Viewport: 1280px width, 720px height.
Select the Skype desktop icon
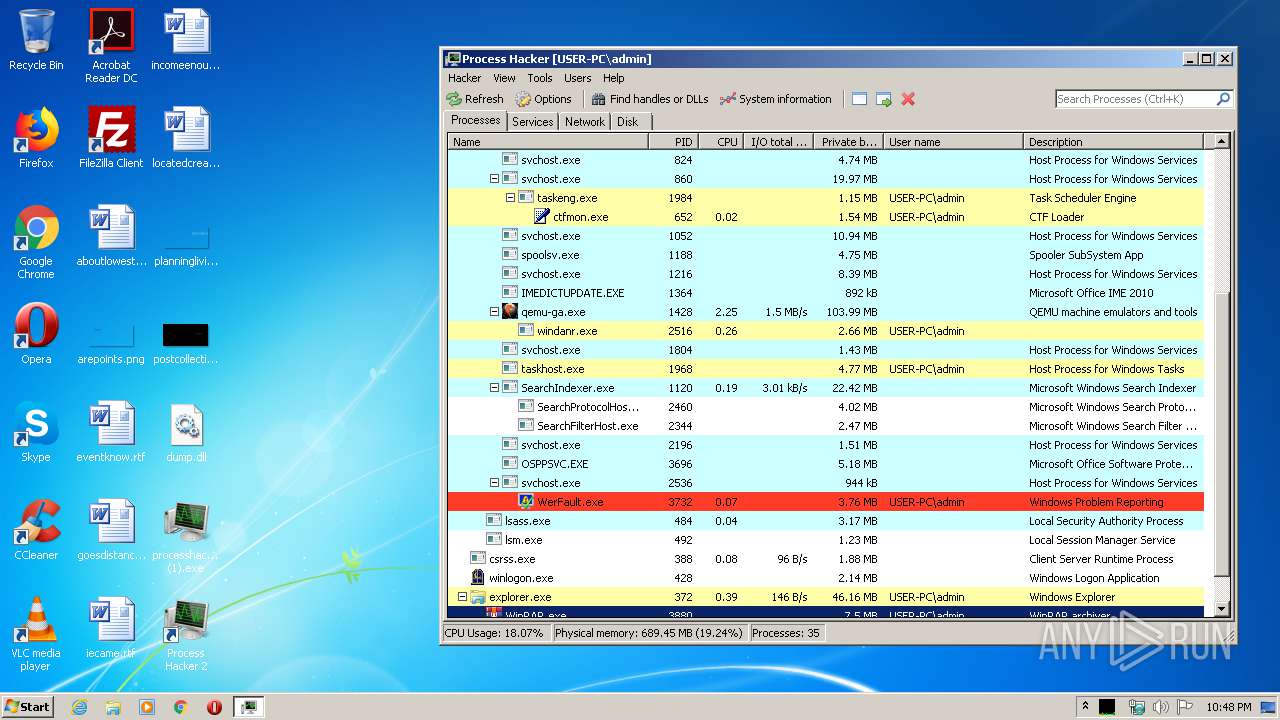[36, 432]
